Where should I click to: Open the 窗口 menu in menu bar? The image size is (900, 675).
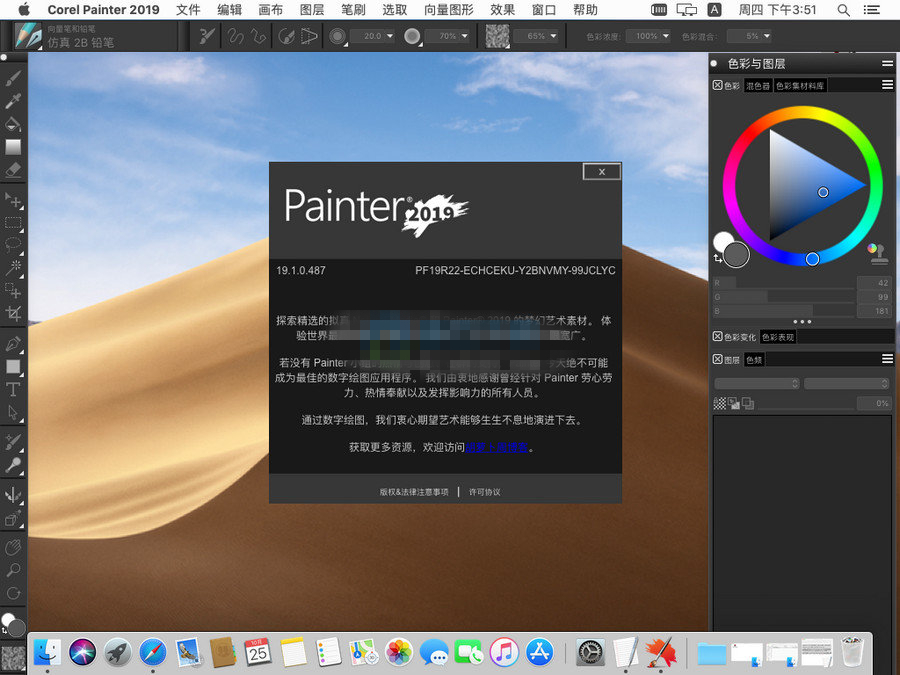[x=541, y=10]
